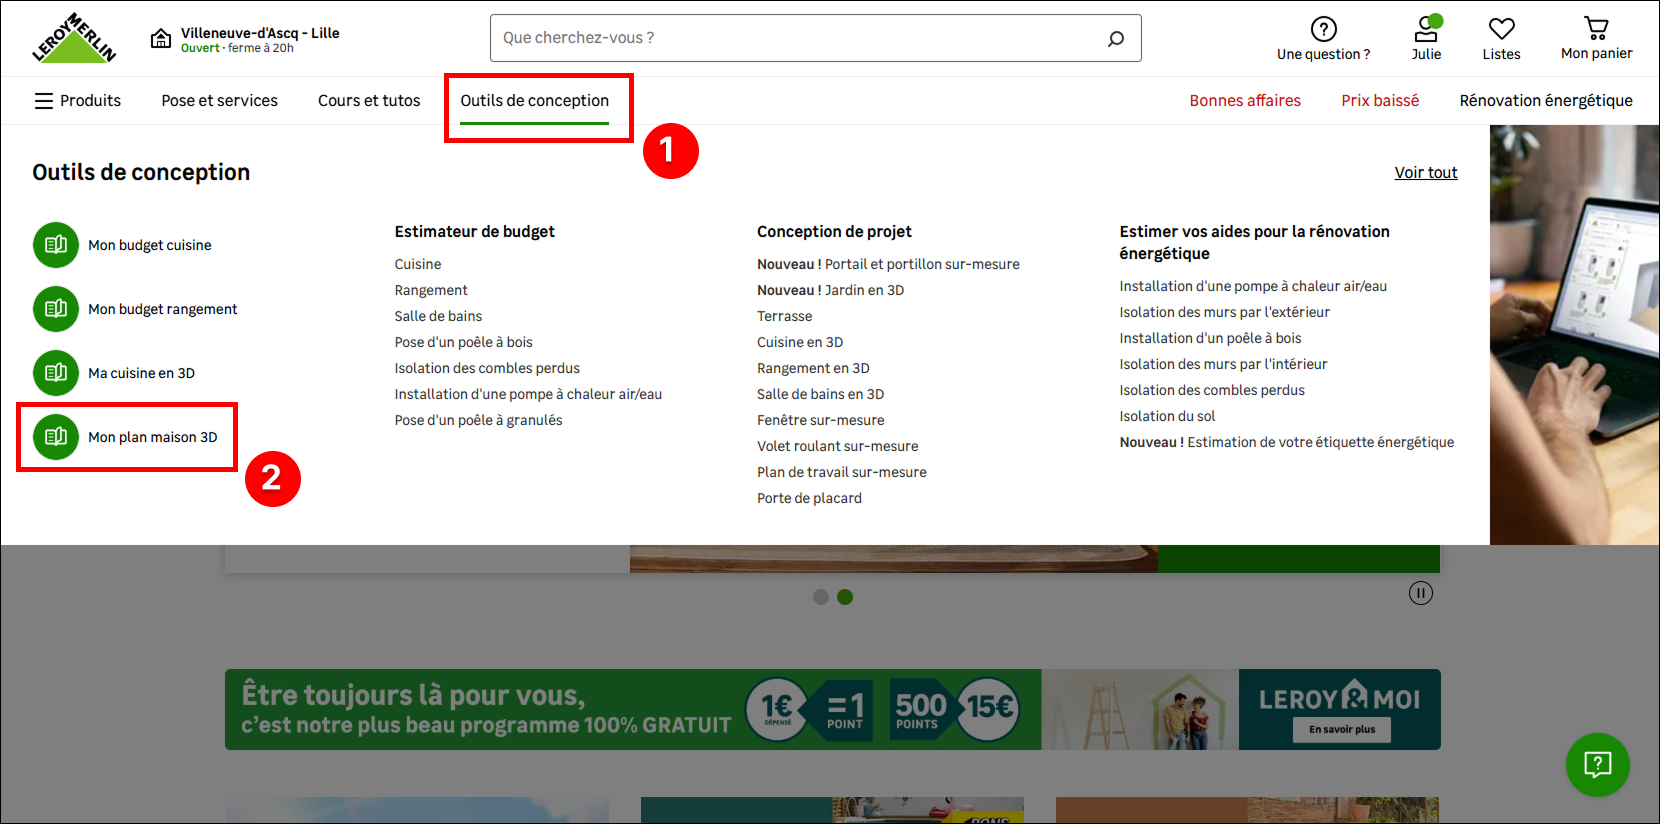The height and width of the screenshot is (824, 1660).
Task: Open Estimation de votre étiquette énergétique
Action: pyautogui.click(x=1287, y=442)
